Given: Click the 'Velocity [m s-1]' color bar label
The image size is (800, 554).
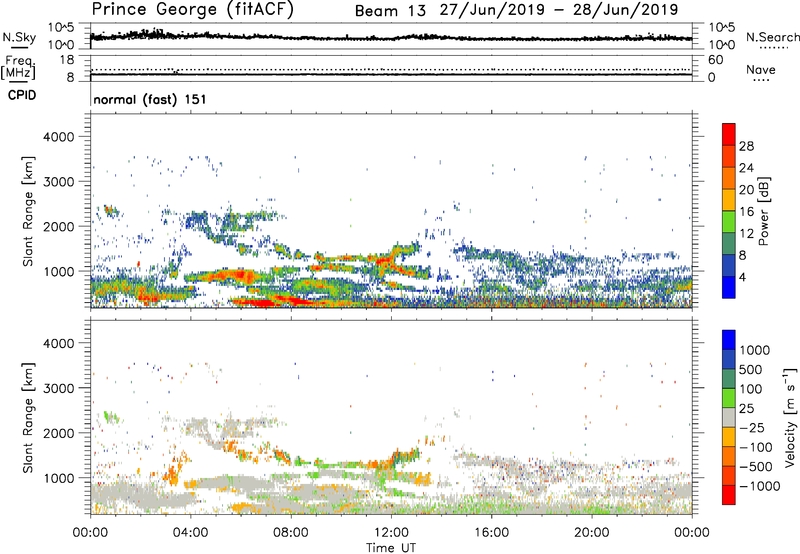Looking at the screenshot, I should tap(790, 417).
